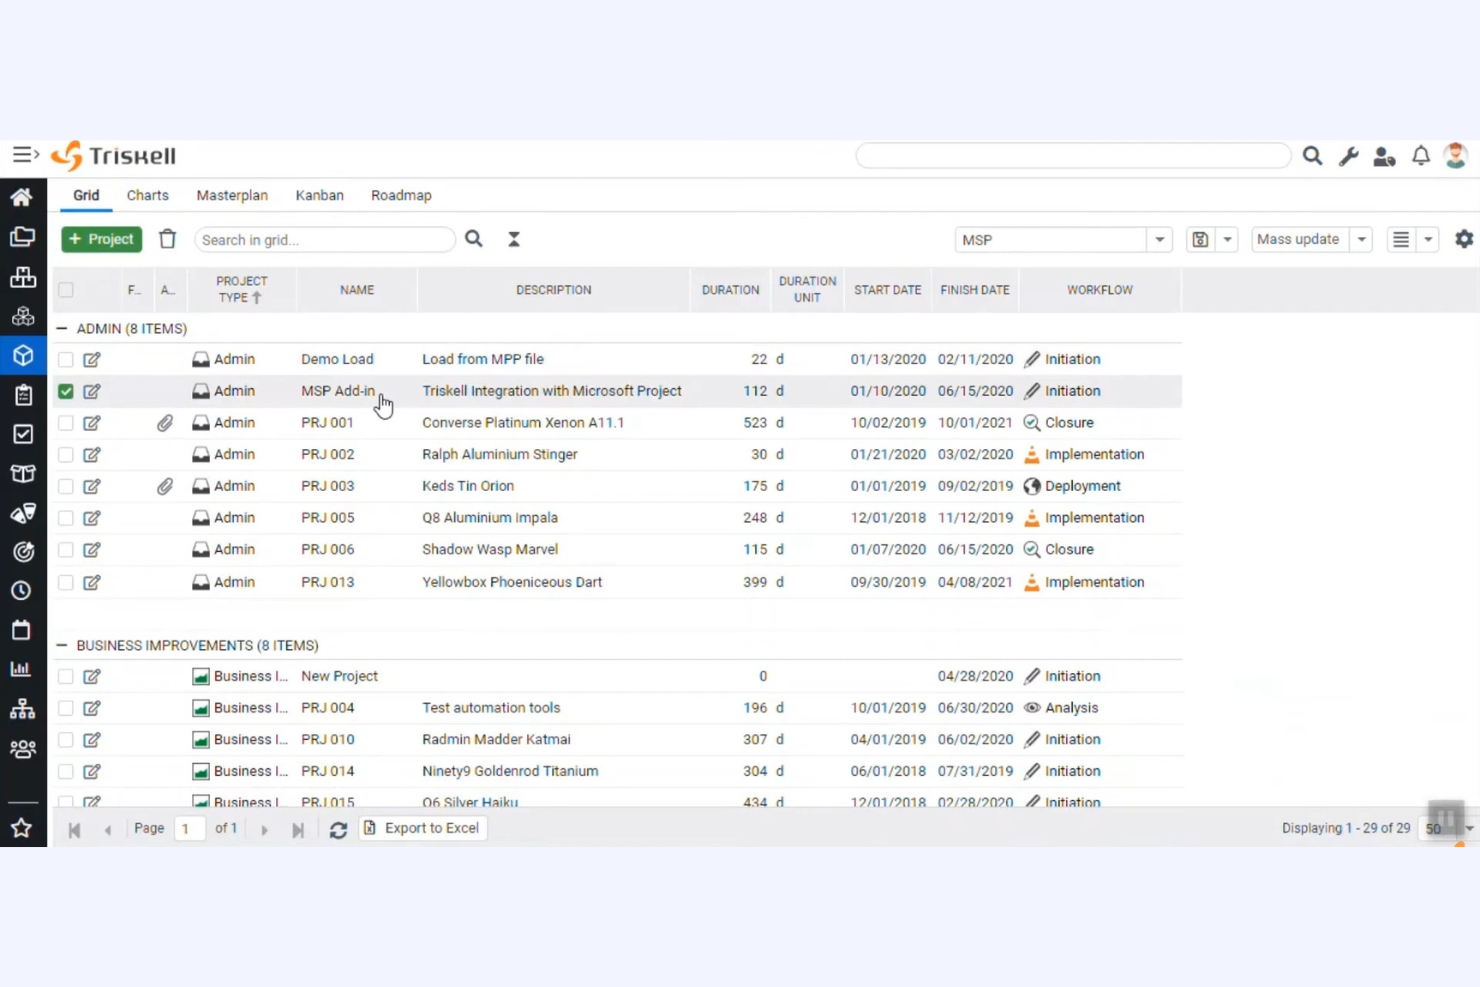The height and width of the screenshot is (987, 1480).
Task: Click the PRJ 013 project name
Action: [328, 582]
